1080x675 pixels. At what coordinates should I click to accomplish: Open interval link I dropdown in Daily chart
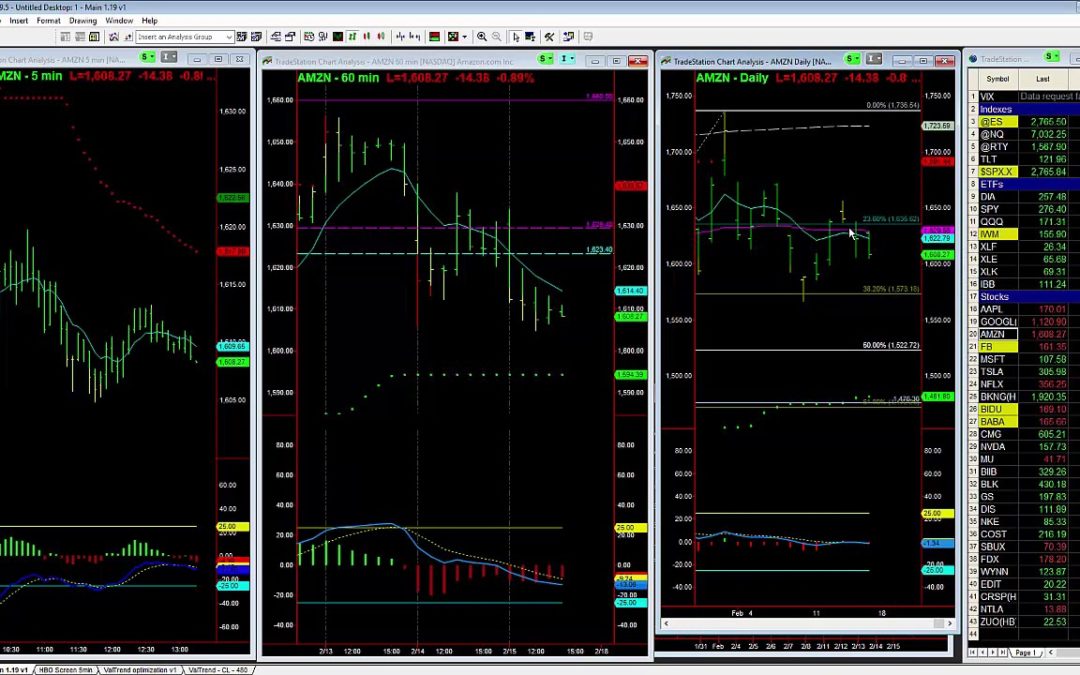873,59
